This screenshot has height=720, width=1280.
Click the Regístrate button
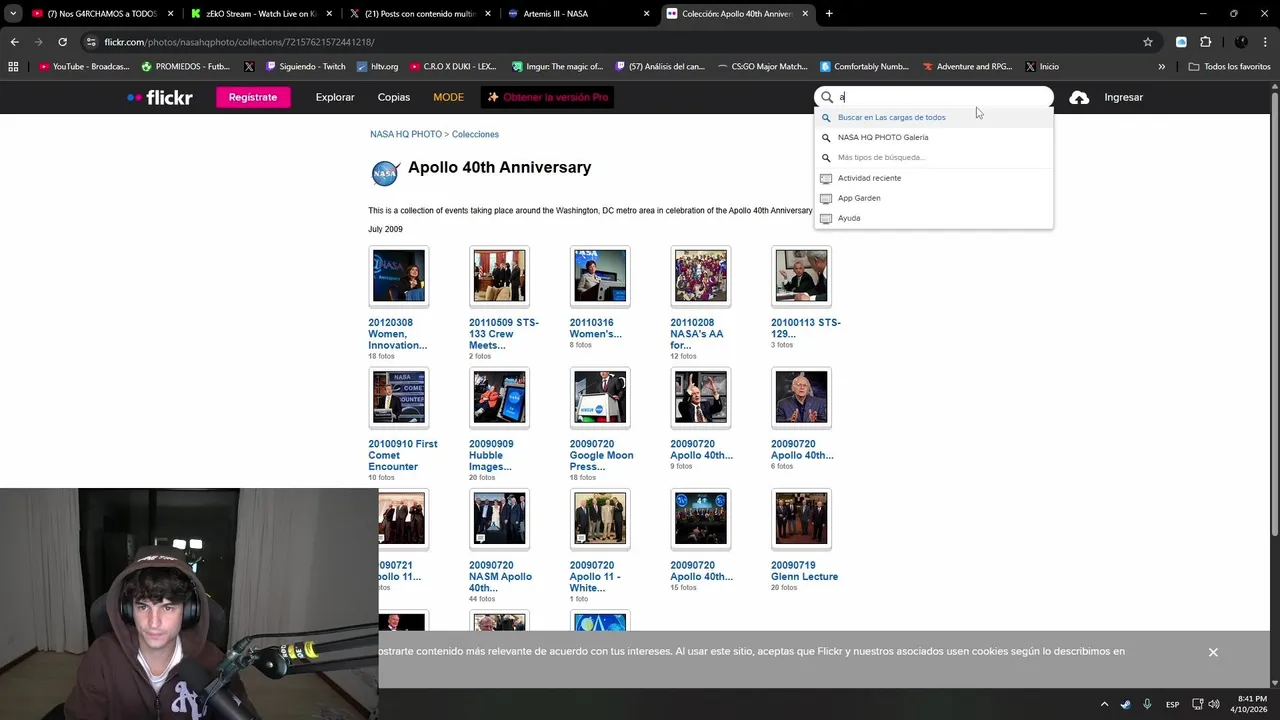[x=253, y=97]
